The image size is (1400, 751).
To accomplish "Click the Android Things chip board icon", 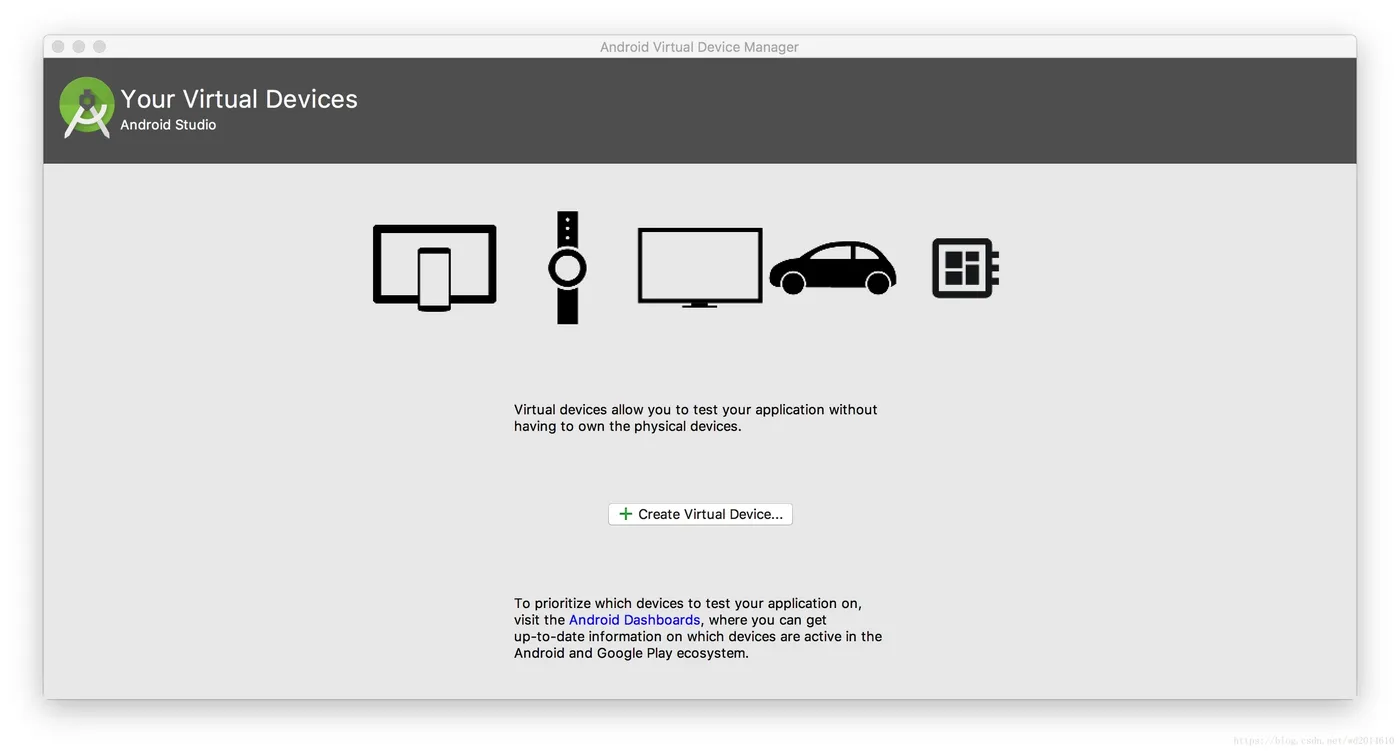I will tap(965, 268).
